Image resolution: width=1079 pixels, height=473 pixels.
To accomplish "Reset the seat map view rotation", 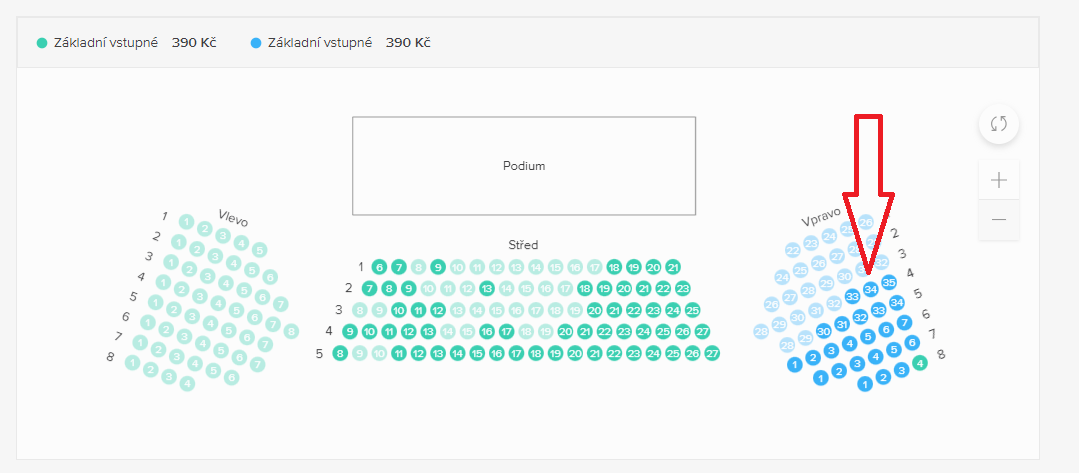I will 998,124.
